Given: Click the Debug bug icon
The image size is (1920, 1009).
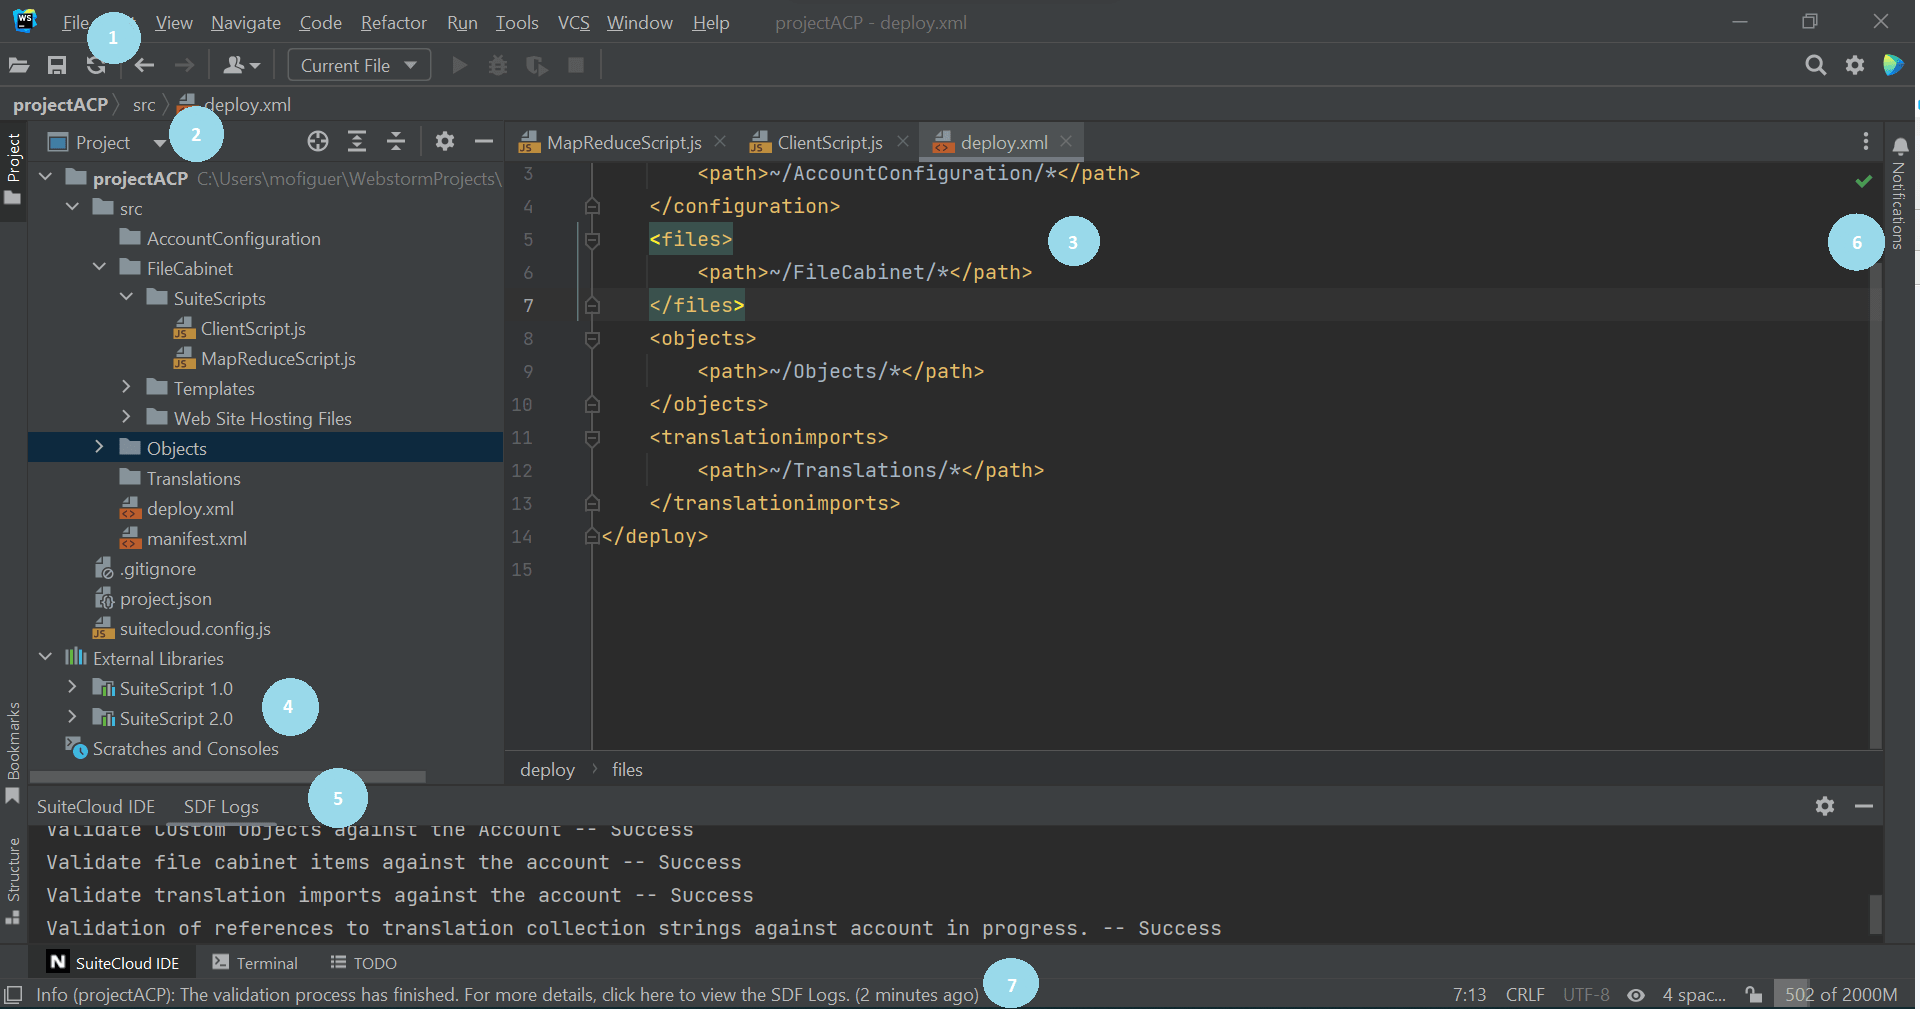Looking at the screenshot, I should coord(498,66).
